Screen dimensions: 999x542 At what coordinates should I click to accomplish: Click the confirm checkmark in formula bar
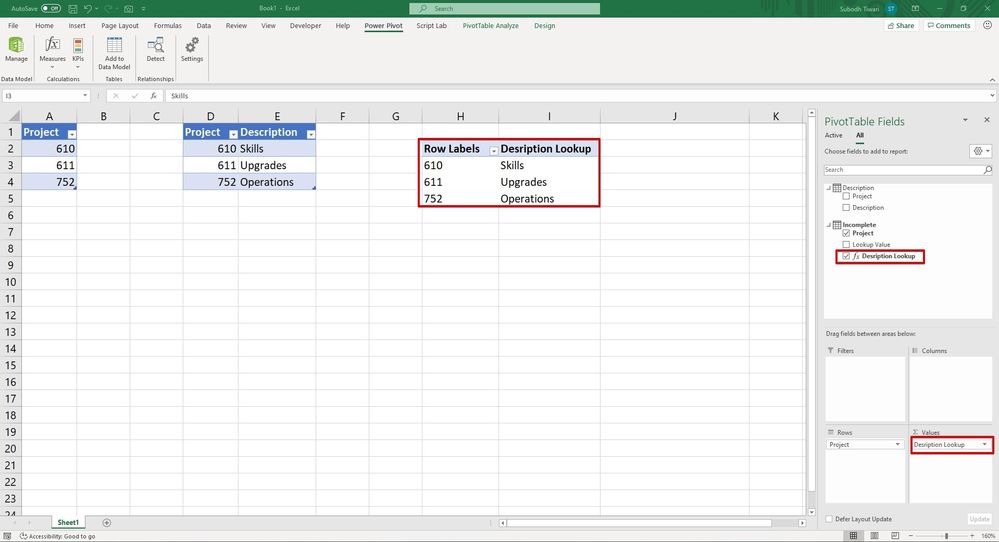(x=134, y=96)
